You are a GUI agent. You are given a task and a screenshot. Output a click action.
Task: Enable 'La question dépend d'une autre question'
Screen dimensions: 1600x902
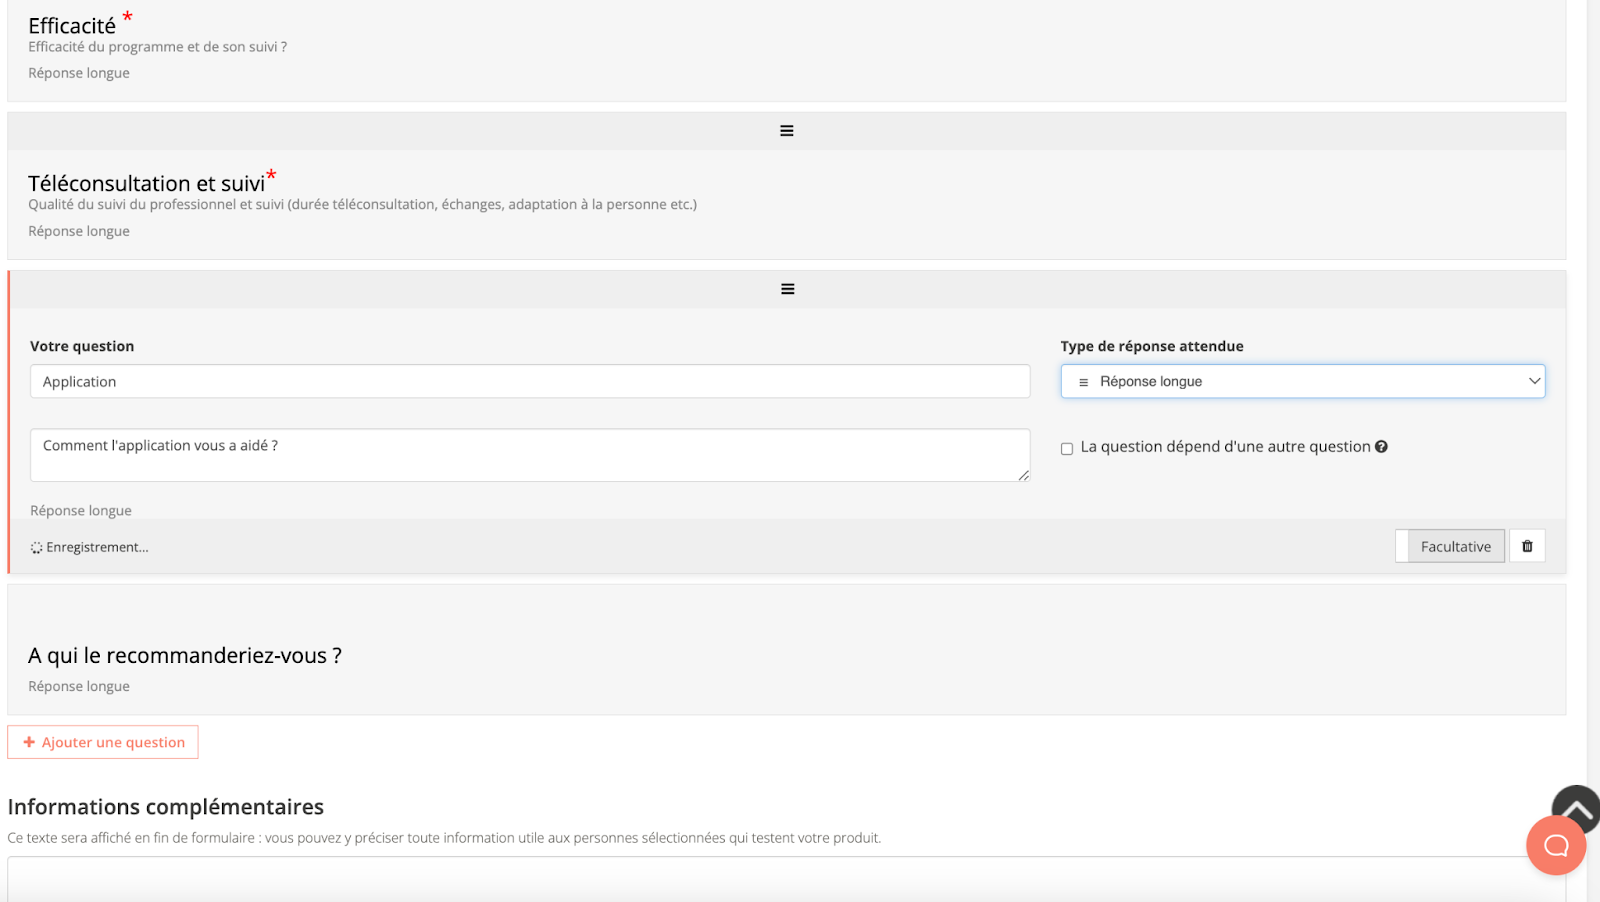pos(1067,448)
